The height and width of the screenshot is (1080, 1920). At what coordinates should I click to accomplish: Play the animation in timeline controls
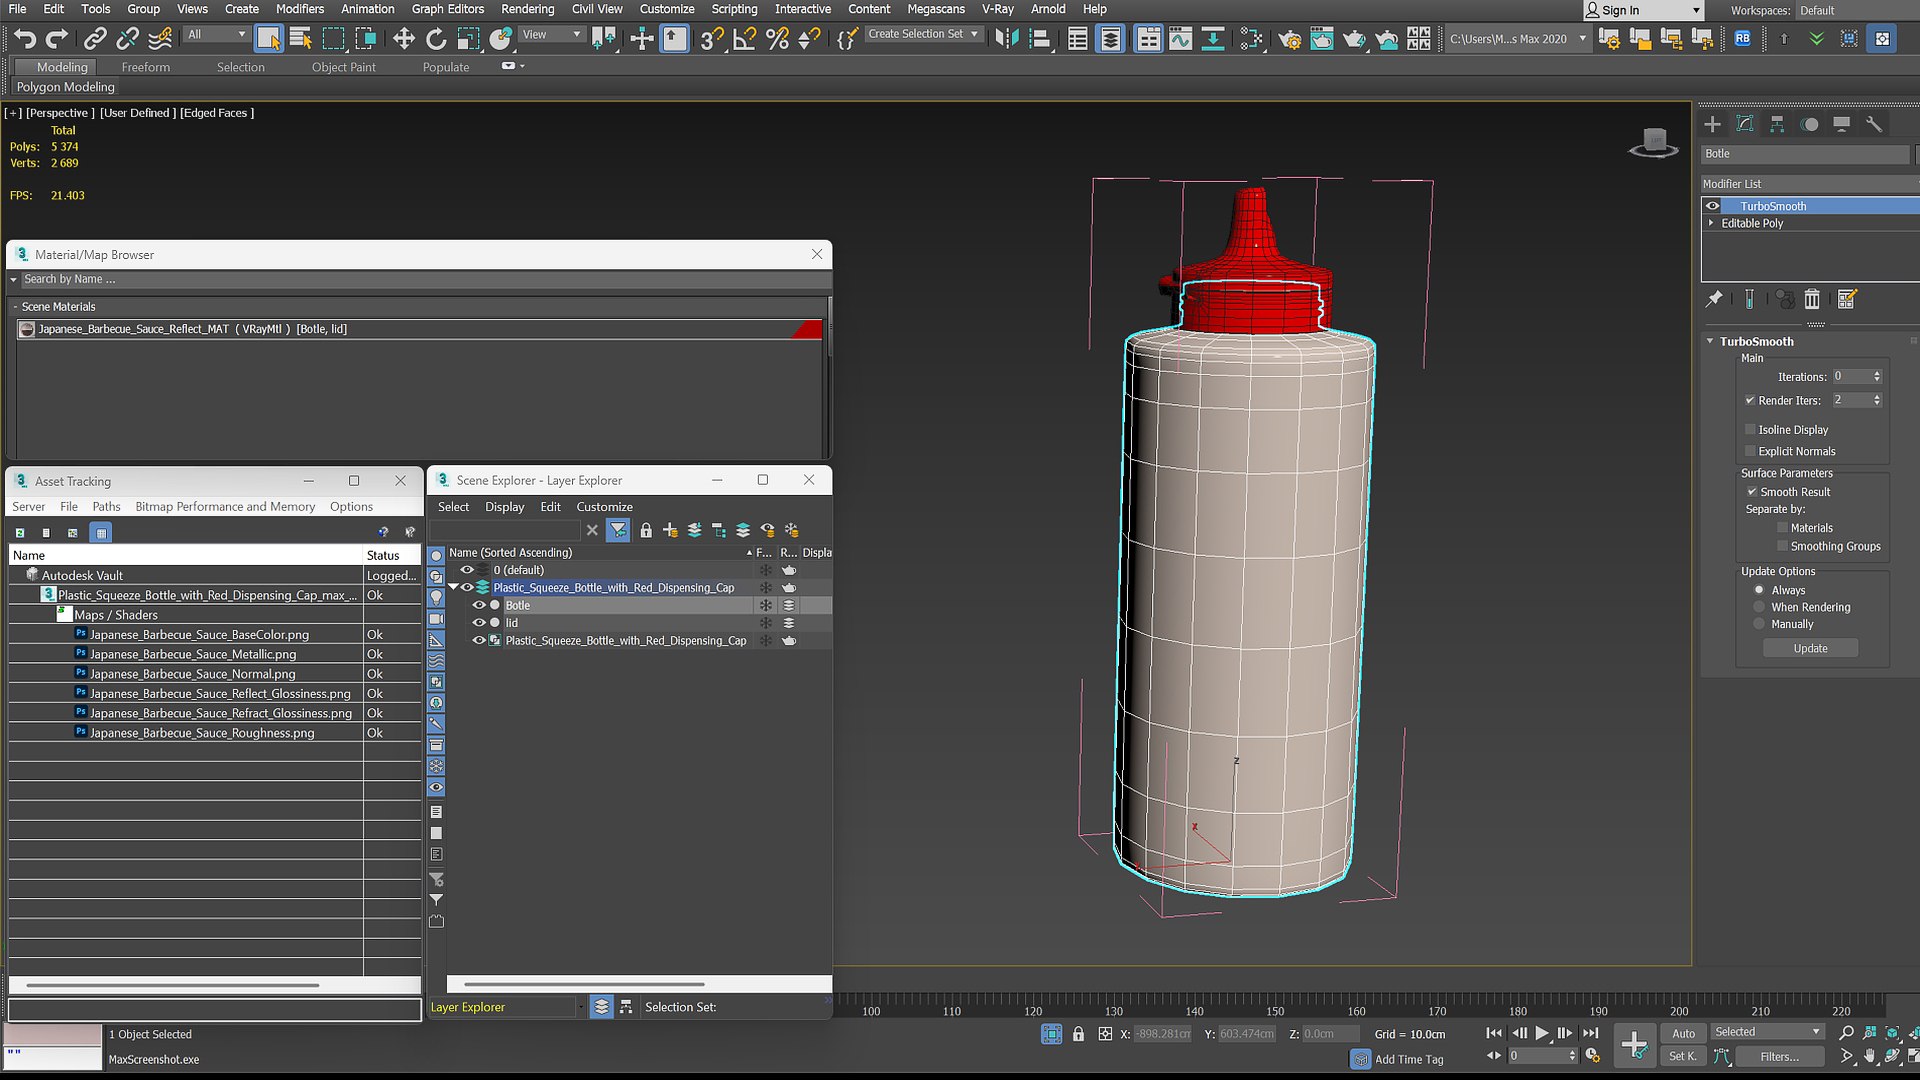click(x=1542, y=1033)
